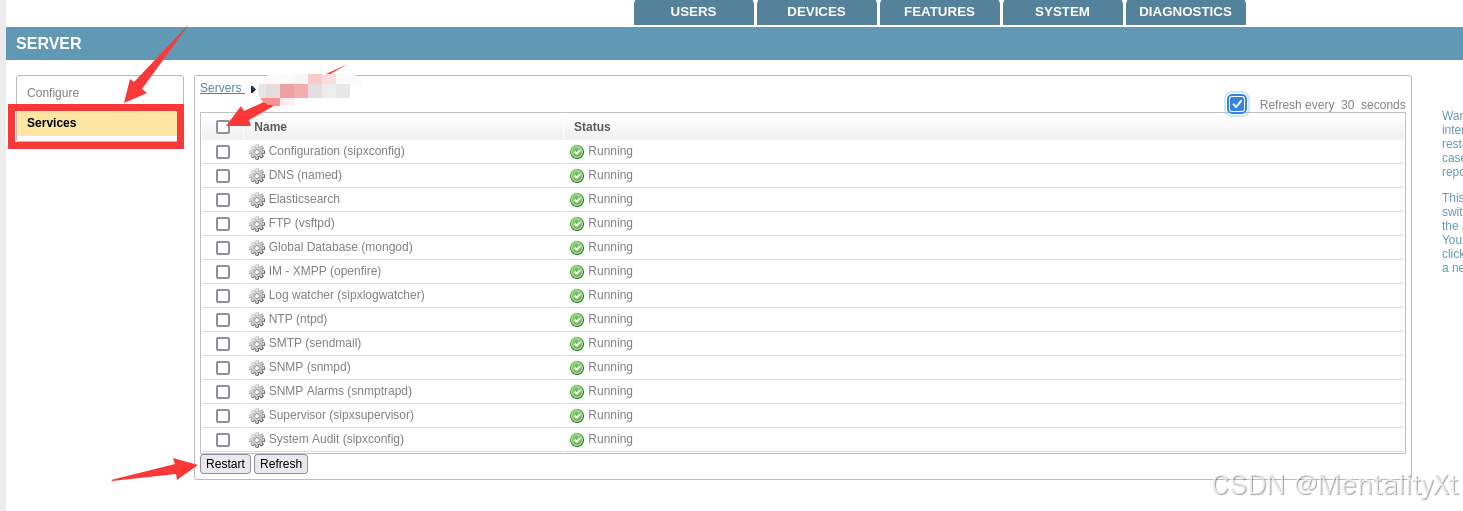Select the SNMP (snmpd) checkbox
The height and width of the screenshot is (511, 1463).
223,368
